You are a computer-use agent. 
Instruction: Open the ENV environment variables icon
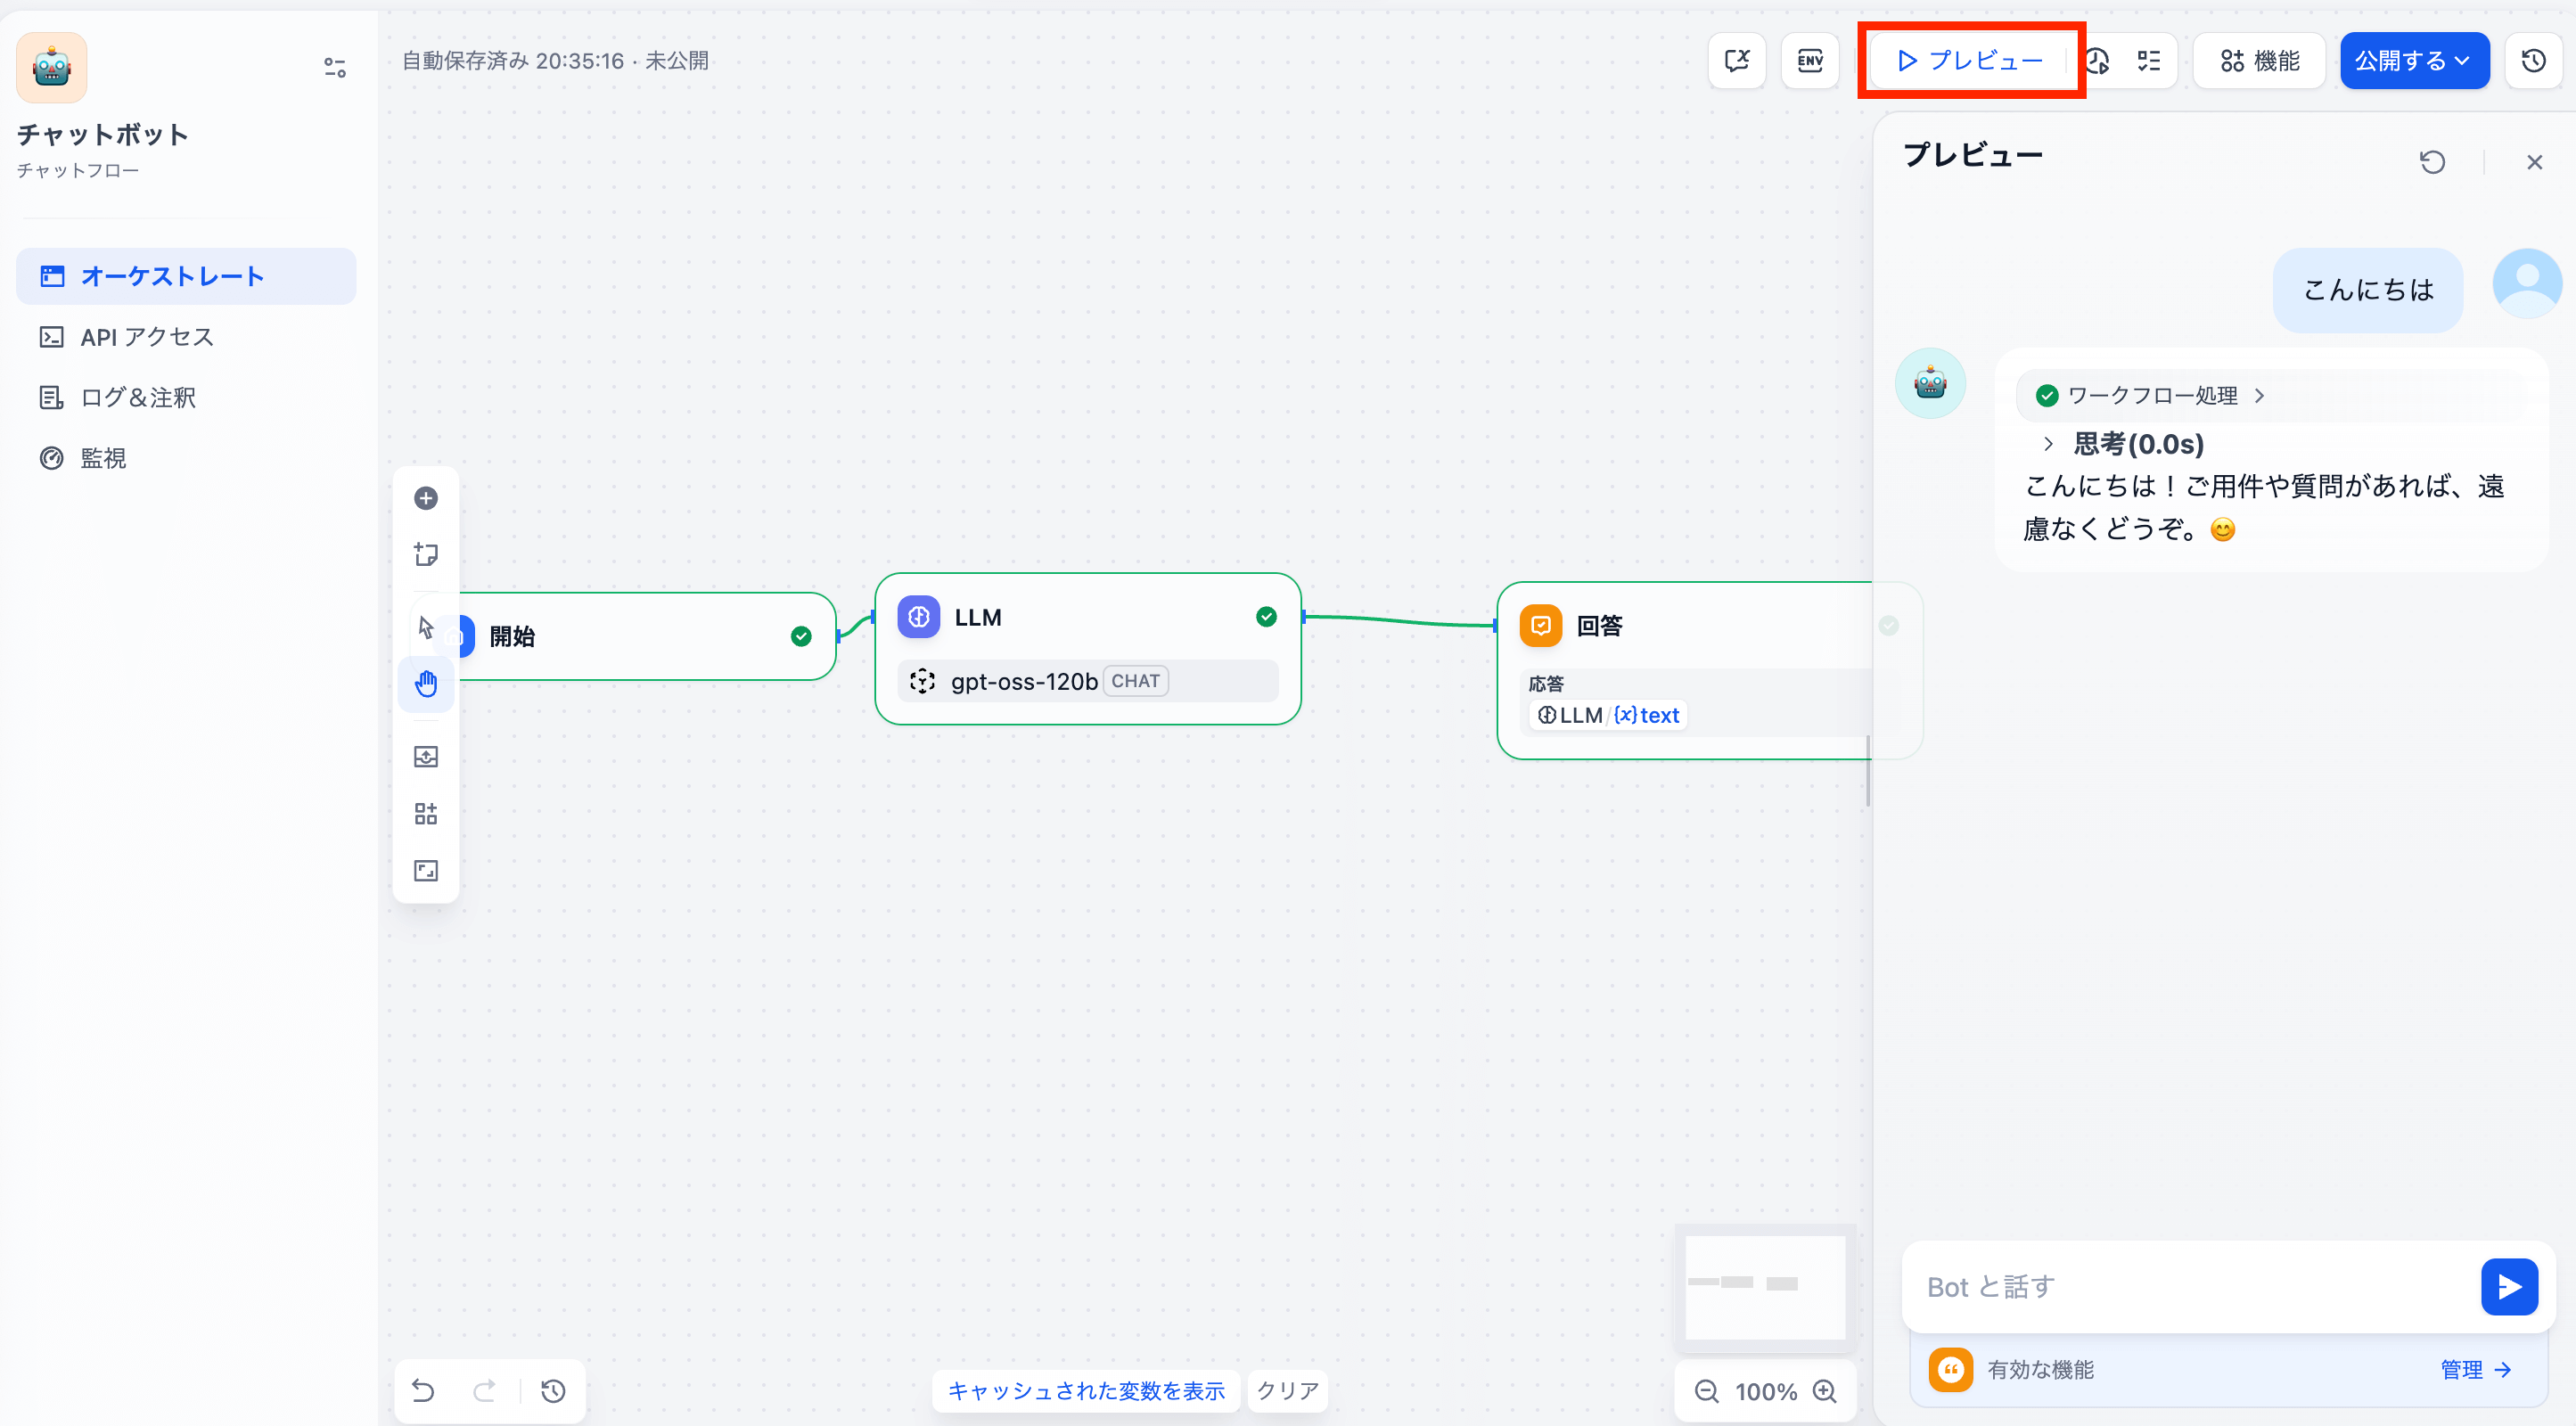tap(1810, 61)
